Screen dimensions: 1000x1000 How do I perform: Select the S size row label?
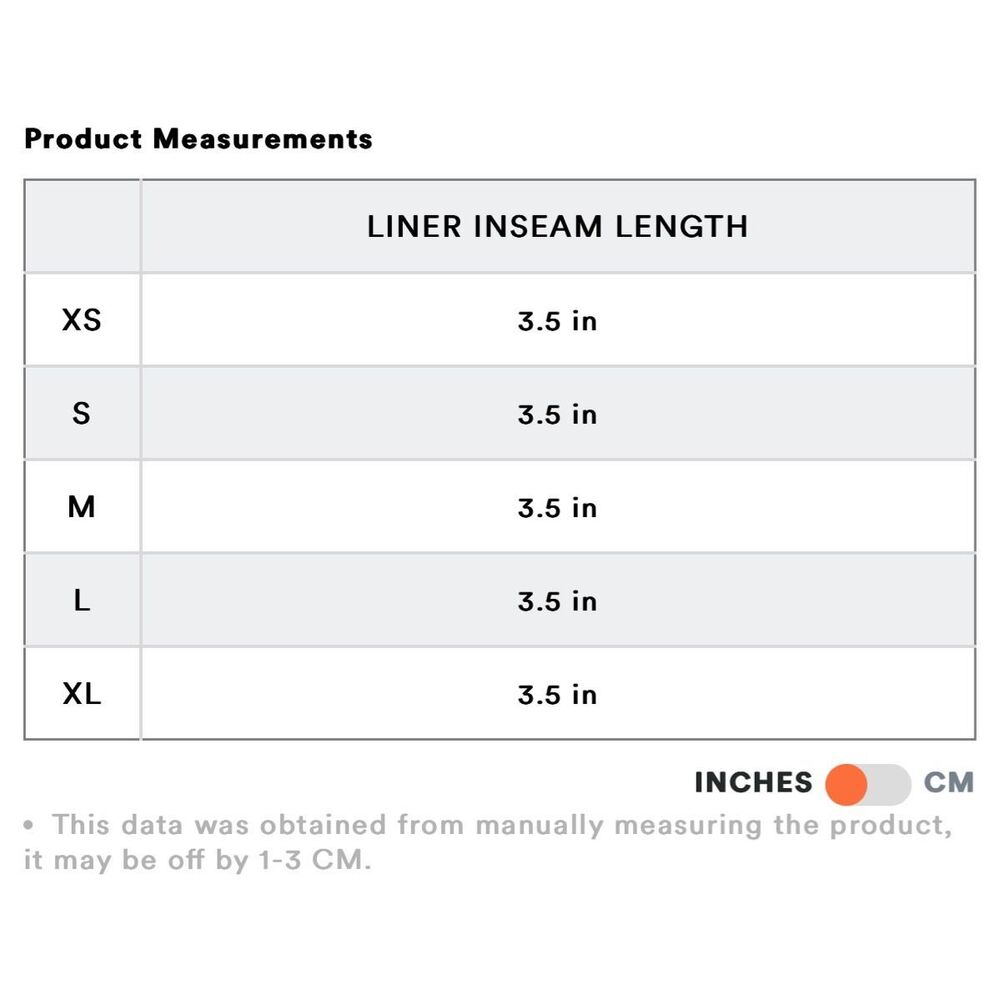point(82,413)
